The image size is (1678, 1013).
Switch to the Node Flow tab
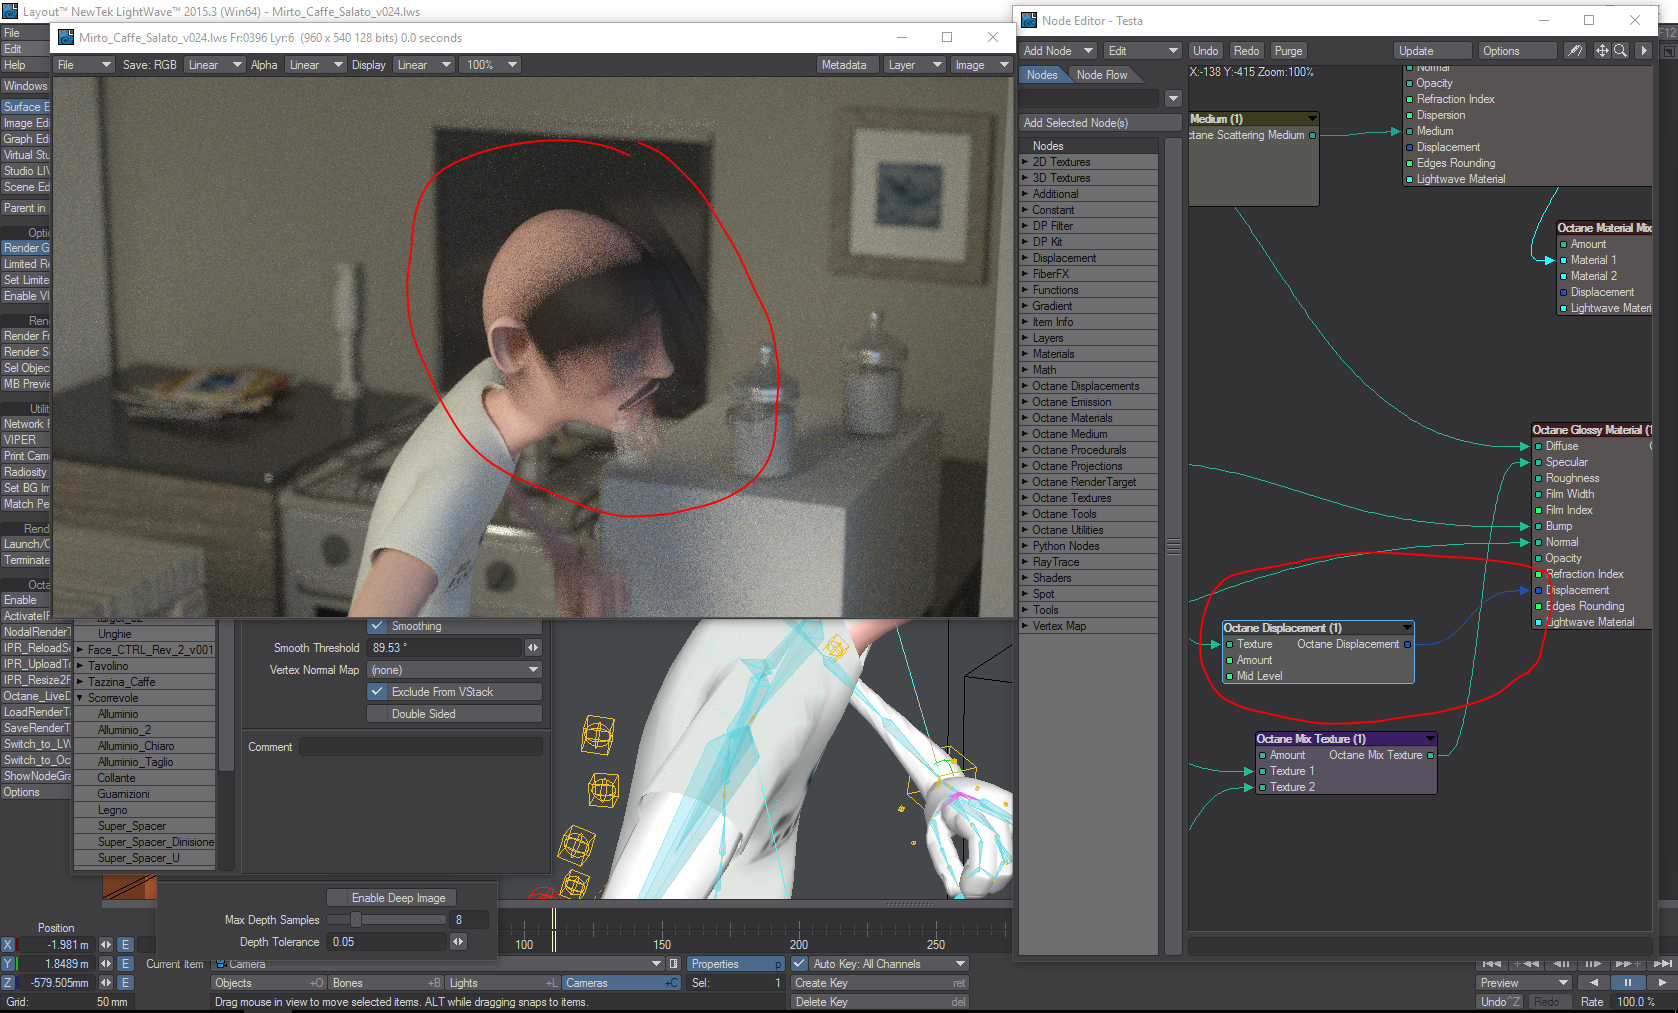(1102, 75)
